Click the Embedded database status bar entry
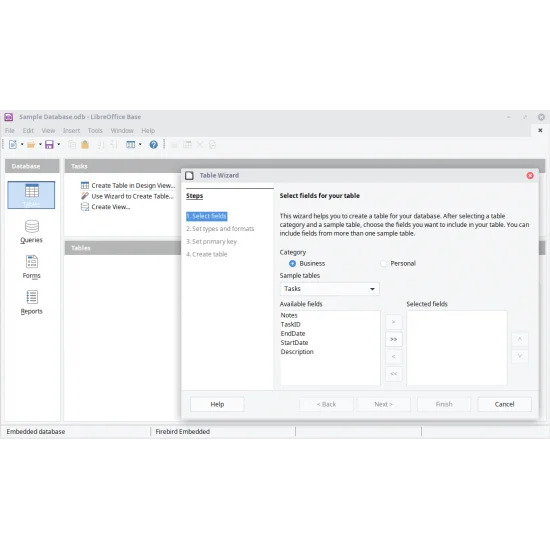Image resolution: width=550 pixels, height=550 pixels. tap(36, 431)
